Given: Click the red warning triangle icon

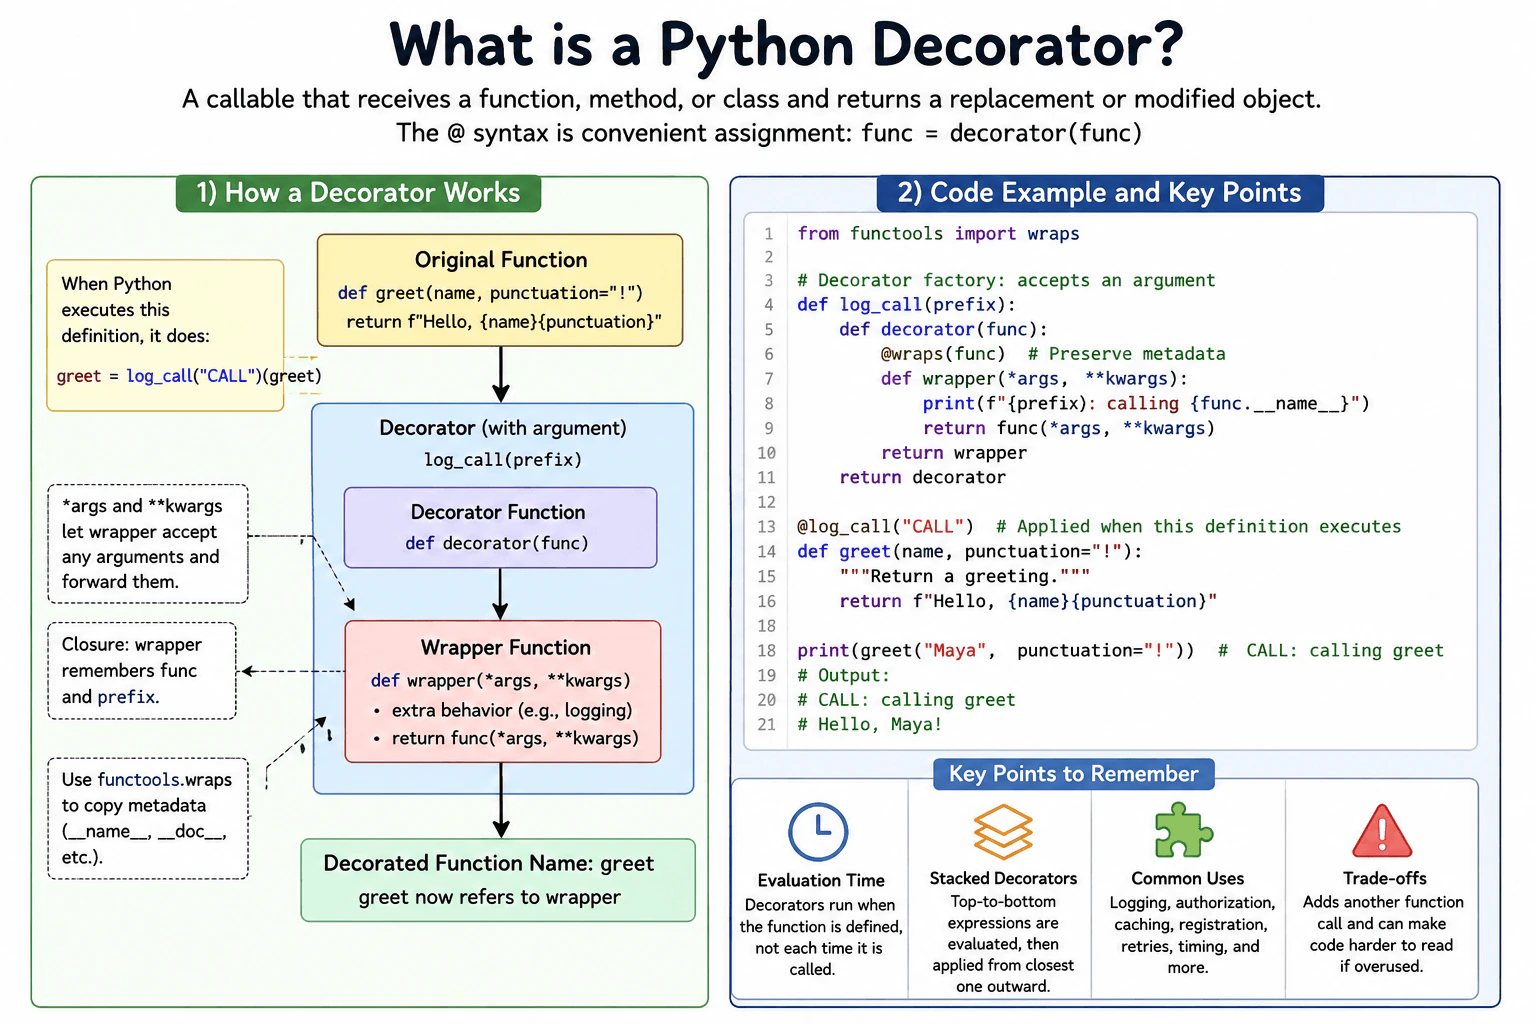Looking at the screenshot, I should (1382, 832).
